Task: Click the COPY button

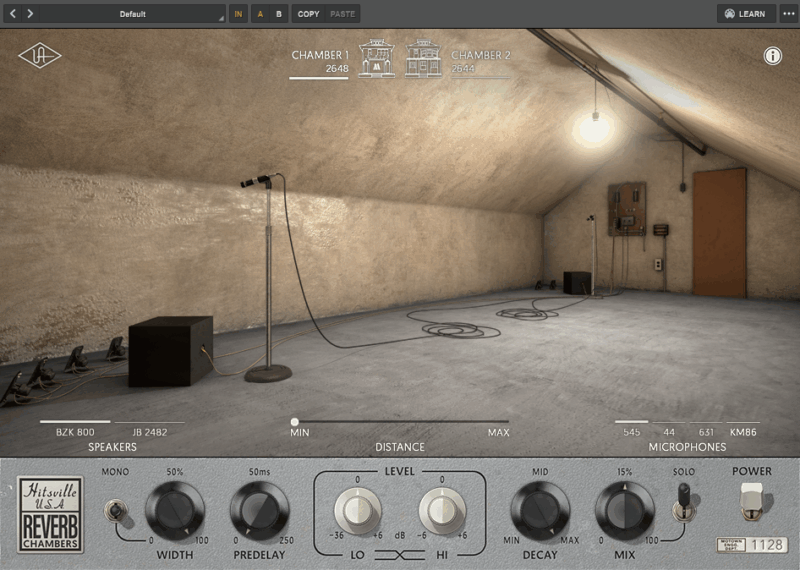Action: [308, 14]
